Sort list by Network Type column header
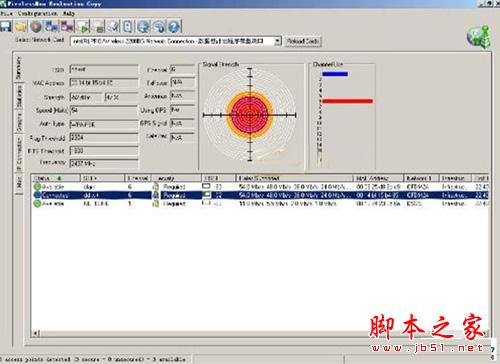 coord(421,178)
